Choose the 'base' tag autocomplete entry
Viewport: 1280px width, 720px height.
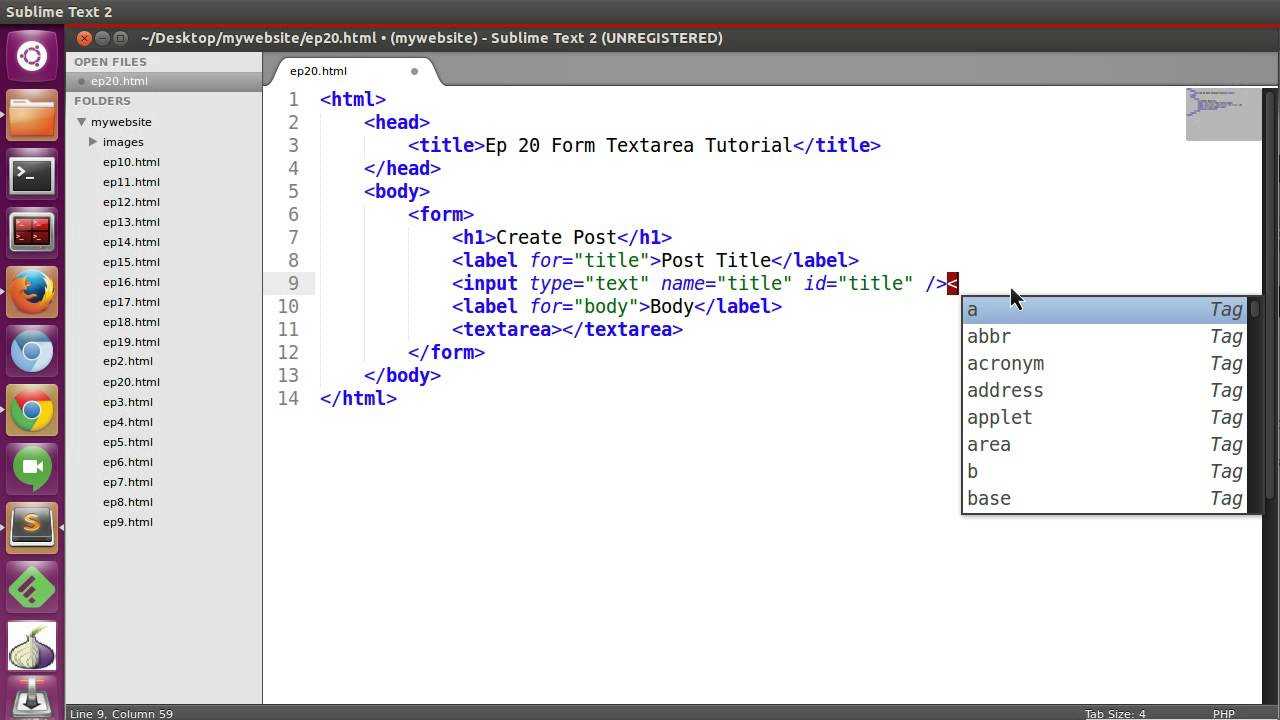click(x=1105, y=499)
